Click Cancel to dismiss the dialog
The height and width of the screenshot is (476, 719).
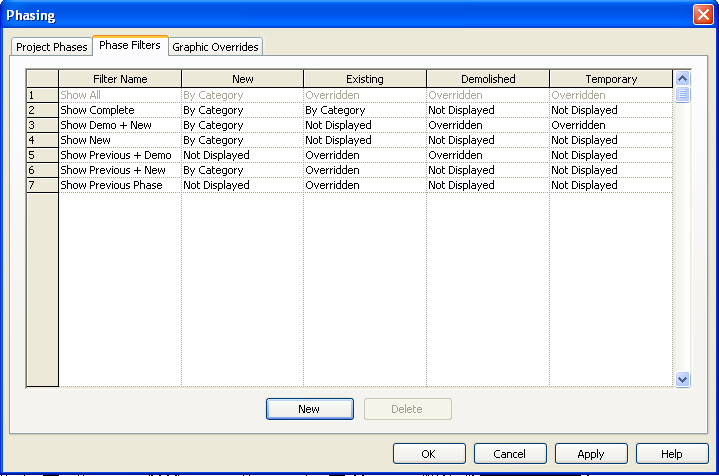tap(510, 454)
